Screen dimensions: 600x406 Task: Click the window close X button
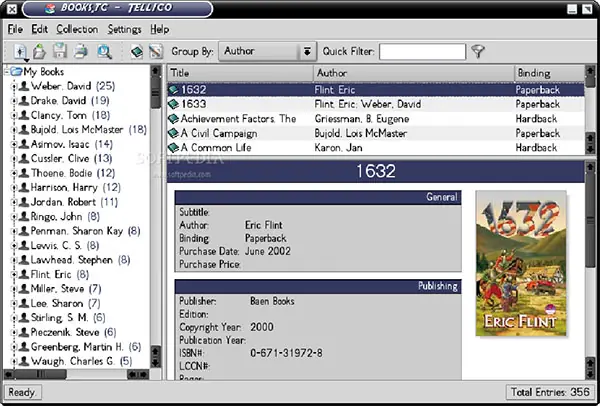coord(12,9)
